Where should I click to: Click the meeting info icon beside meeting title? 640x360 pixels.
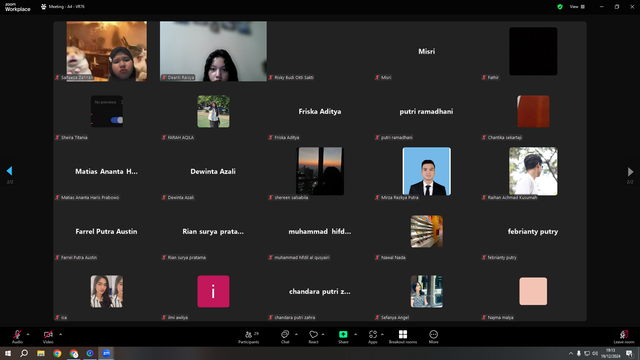pos(43,7)
